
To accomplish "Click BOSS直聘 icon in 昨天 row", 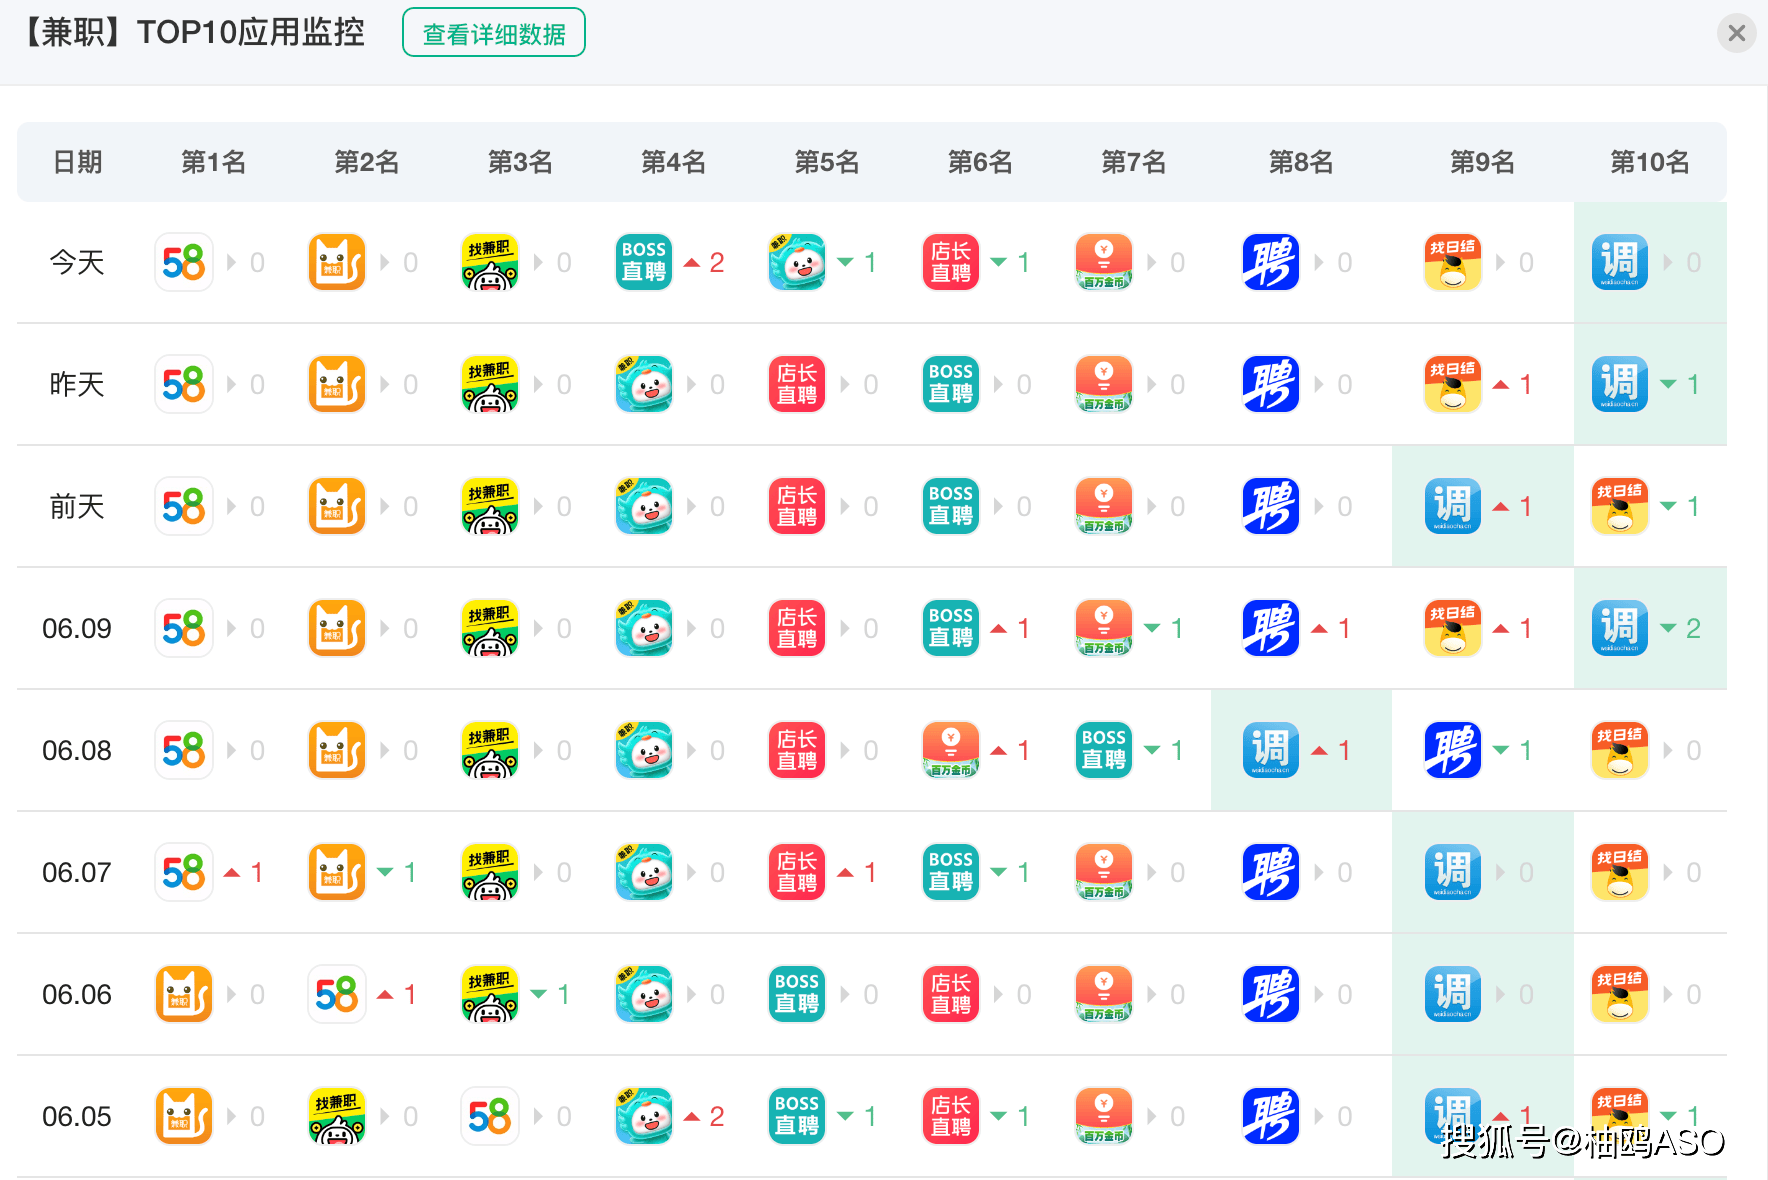I will pyautogui.click(x=951, y=384).
